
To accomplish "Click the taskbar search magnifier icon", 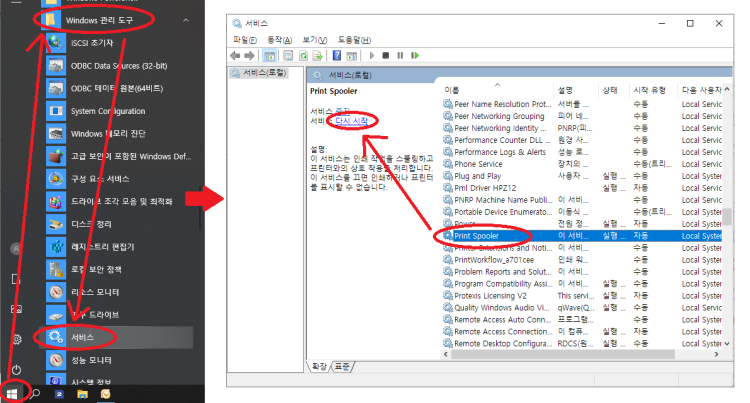I will (x=35, y=394).
